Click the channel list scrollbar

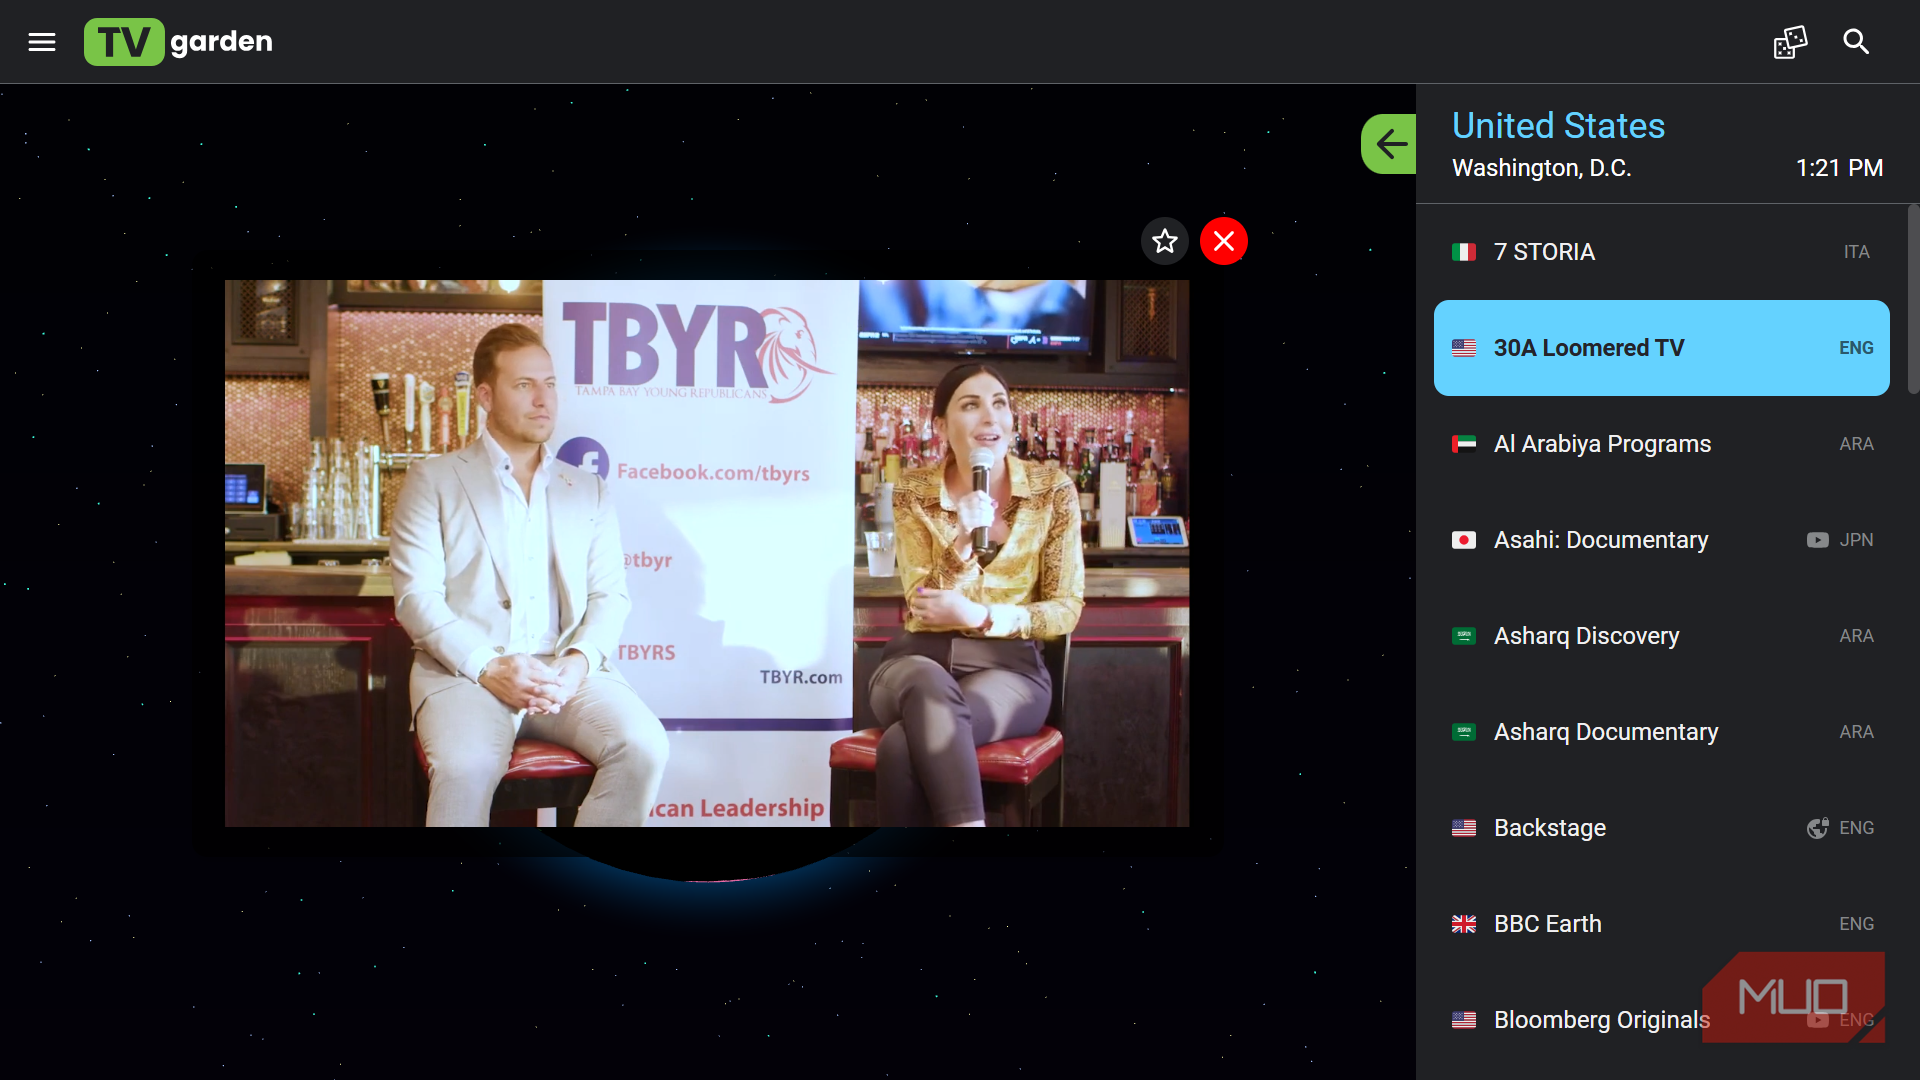(1913, 300)
